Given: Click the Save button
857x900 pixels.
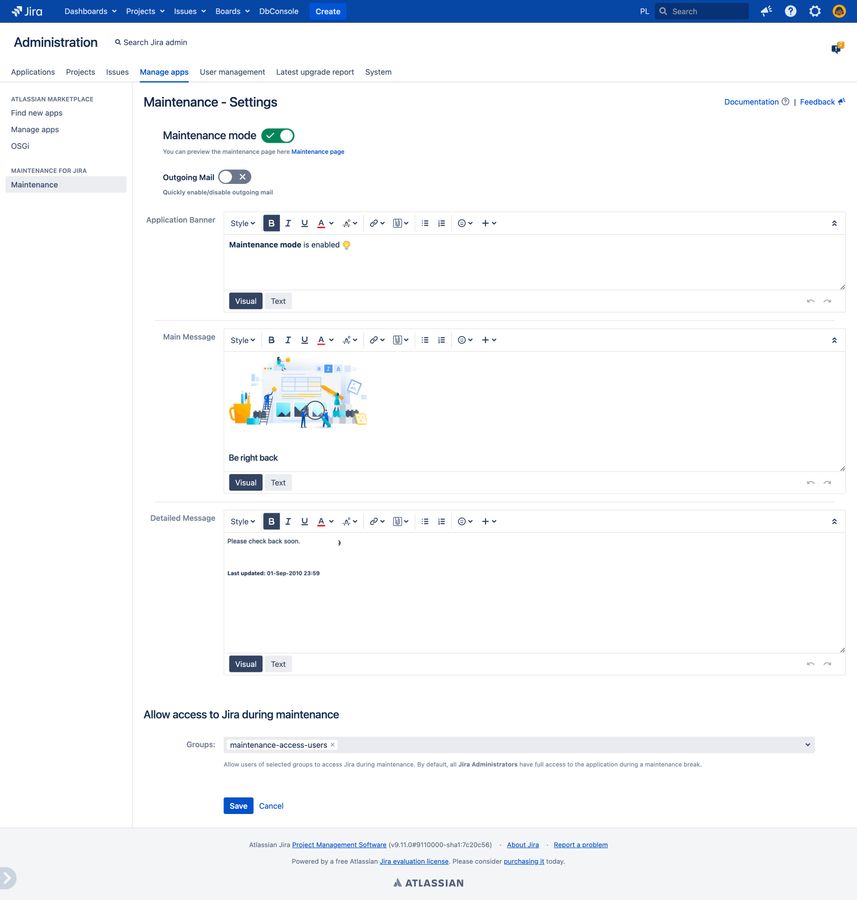Looking at the screenshot, I should pyautogui.click(x=238, y=806).
